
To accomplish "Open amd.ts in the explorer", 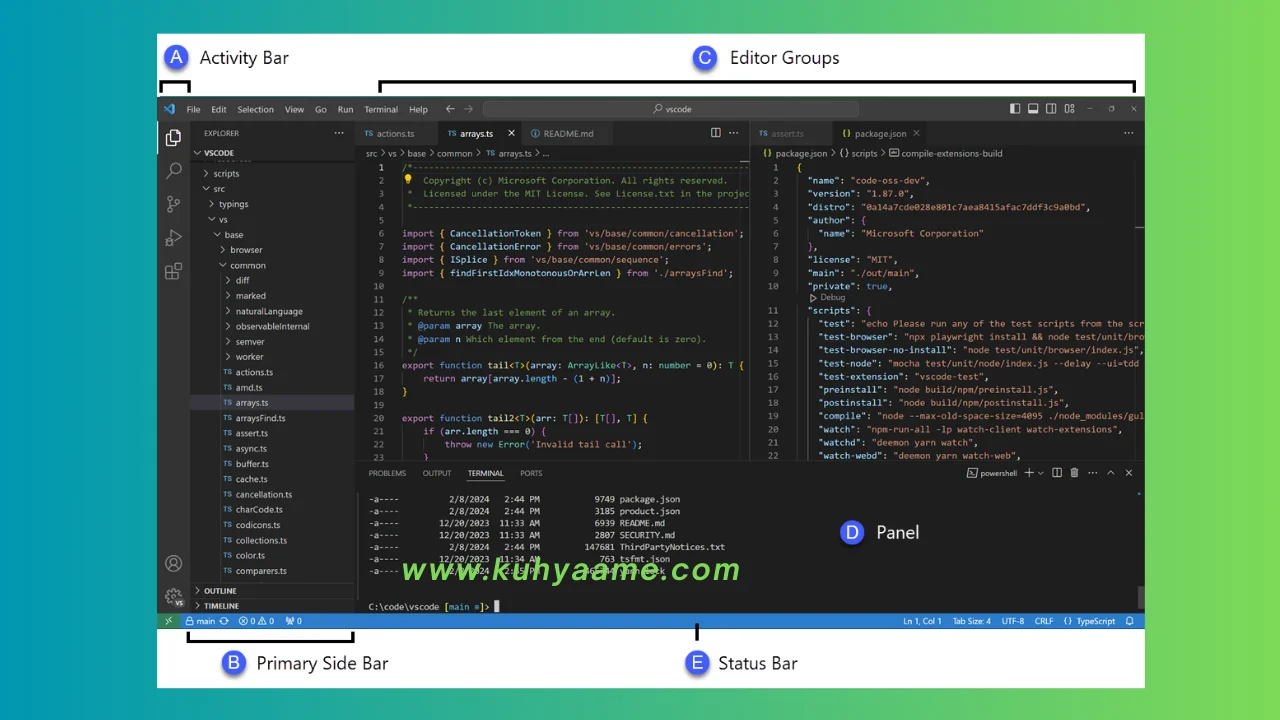I will point(249,387).
